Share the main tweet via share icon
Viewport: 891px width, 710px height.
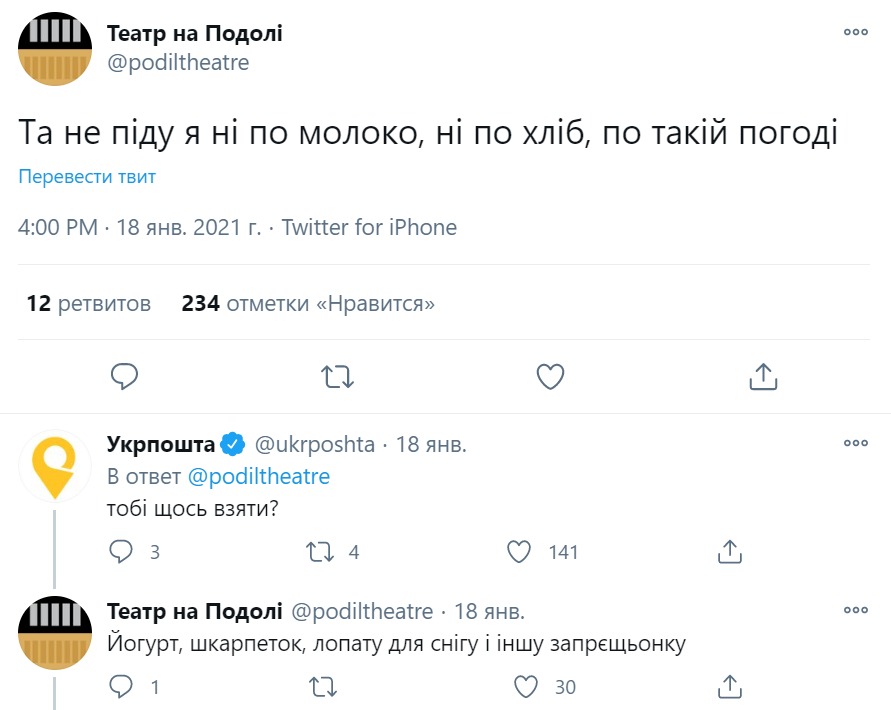click(x=763, y=376)
